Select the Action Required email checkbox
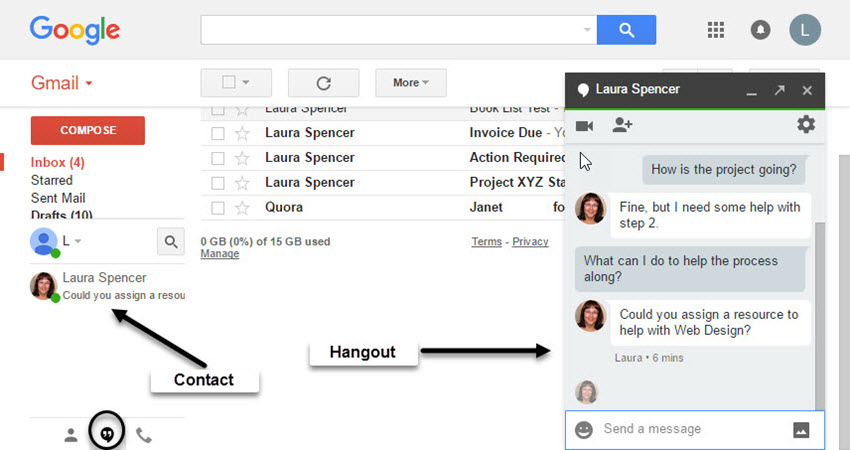 (217, 158)
